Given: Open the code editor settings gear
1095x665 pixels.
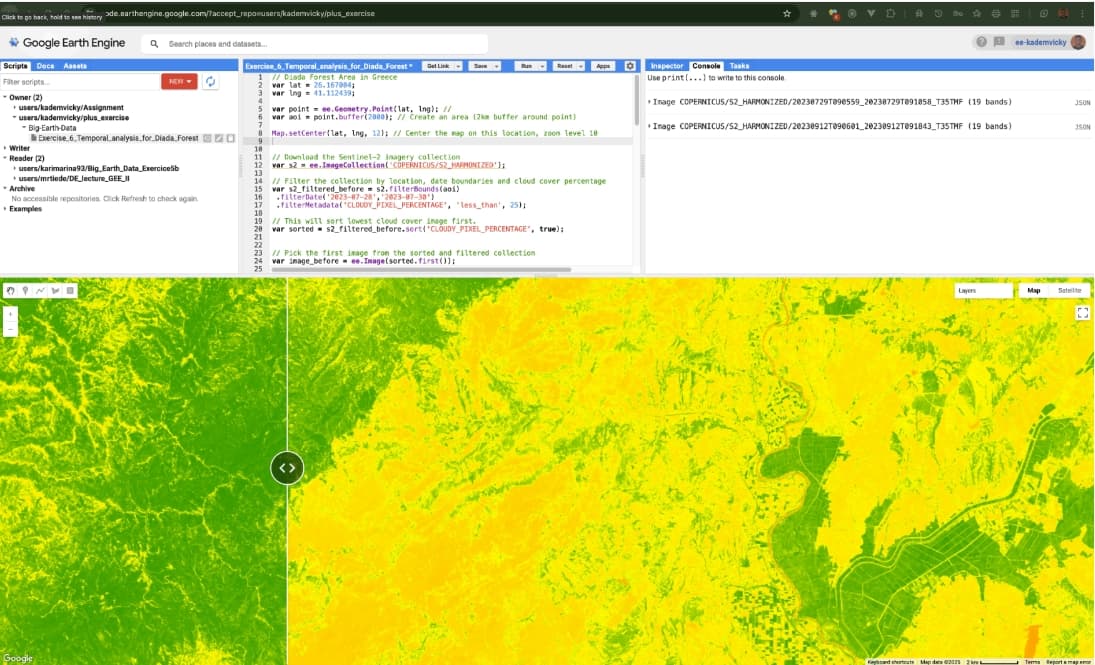Looking at the screenshot, I should (629, 64).
